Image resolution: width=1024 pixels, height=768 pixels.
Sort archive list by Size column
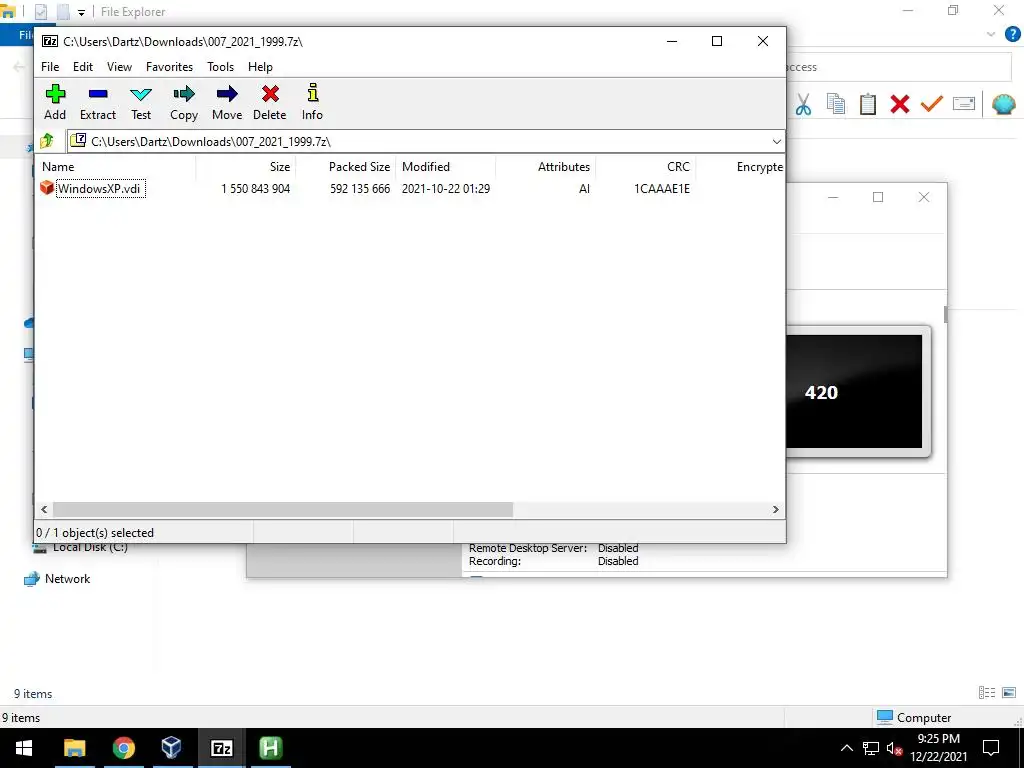[246, 167]
